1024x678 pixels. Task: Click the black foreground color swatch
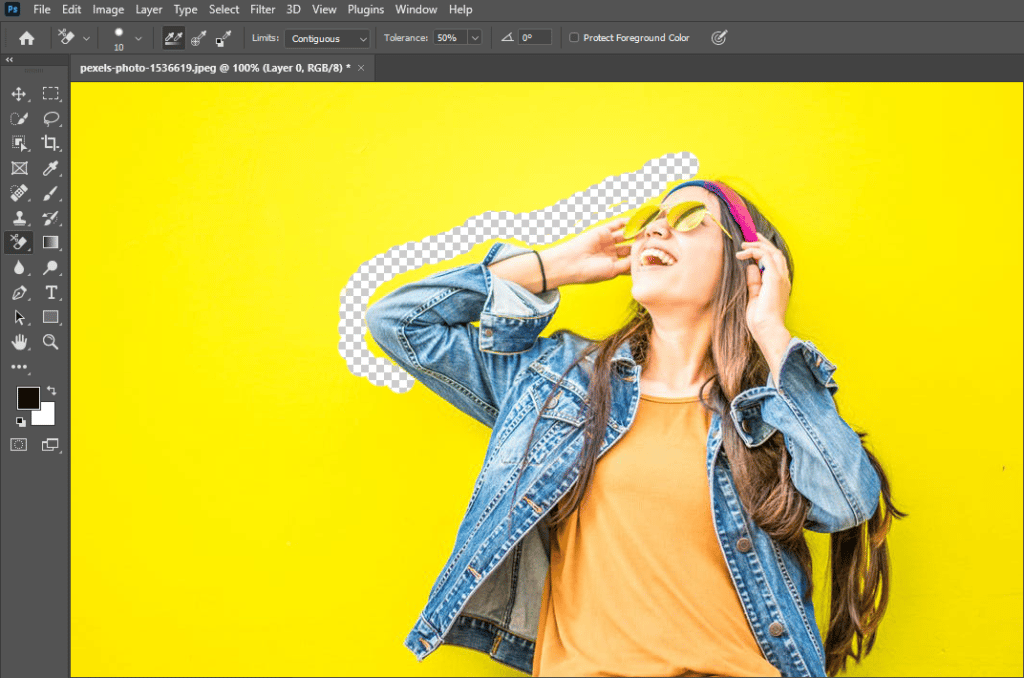click(x=27, y=398)
